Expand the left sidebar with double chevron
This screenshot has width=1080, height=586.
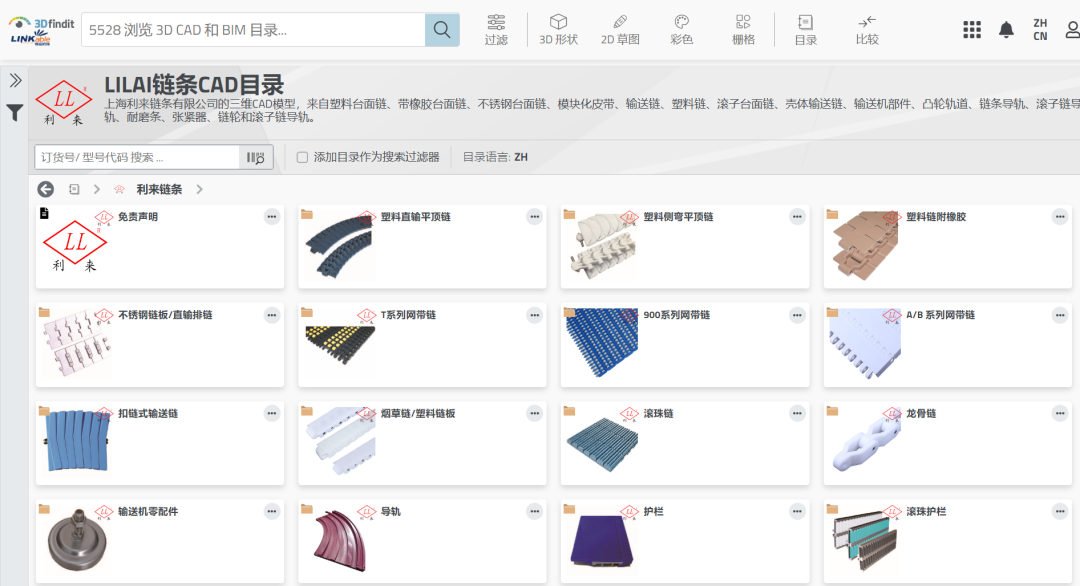15,81
